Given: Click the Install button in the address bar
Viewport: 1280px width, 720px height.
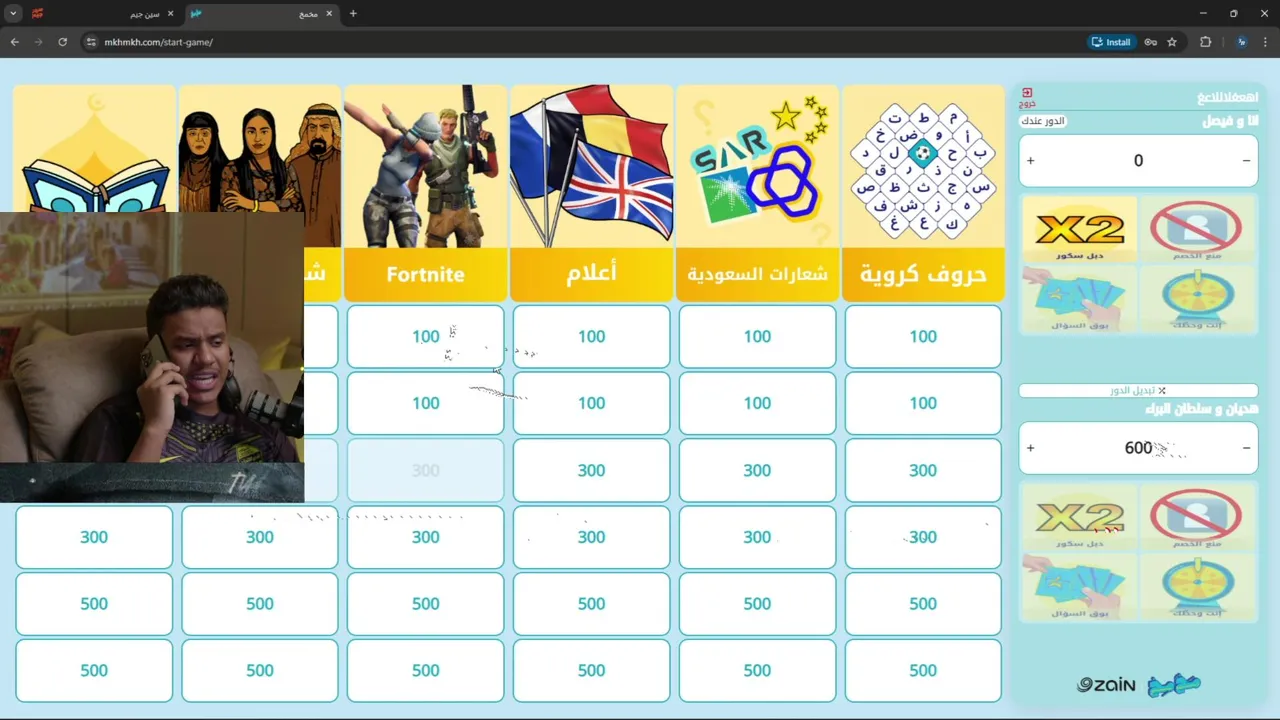Looking at the screenshot, I should click(x=1111, y=42).
